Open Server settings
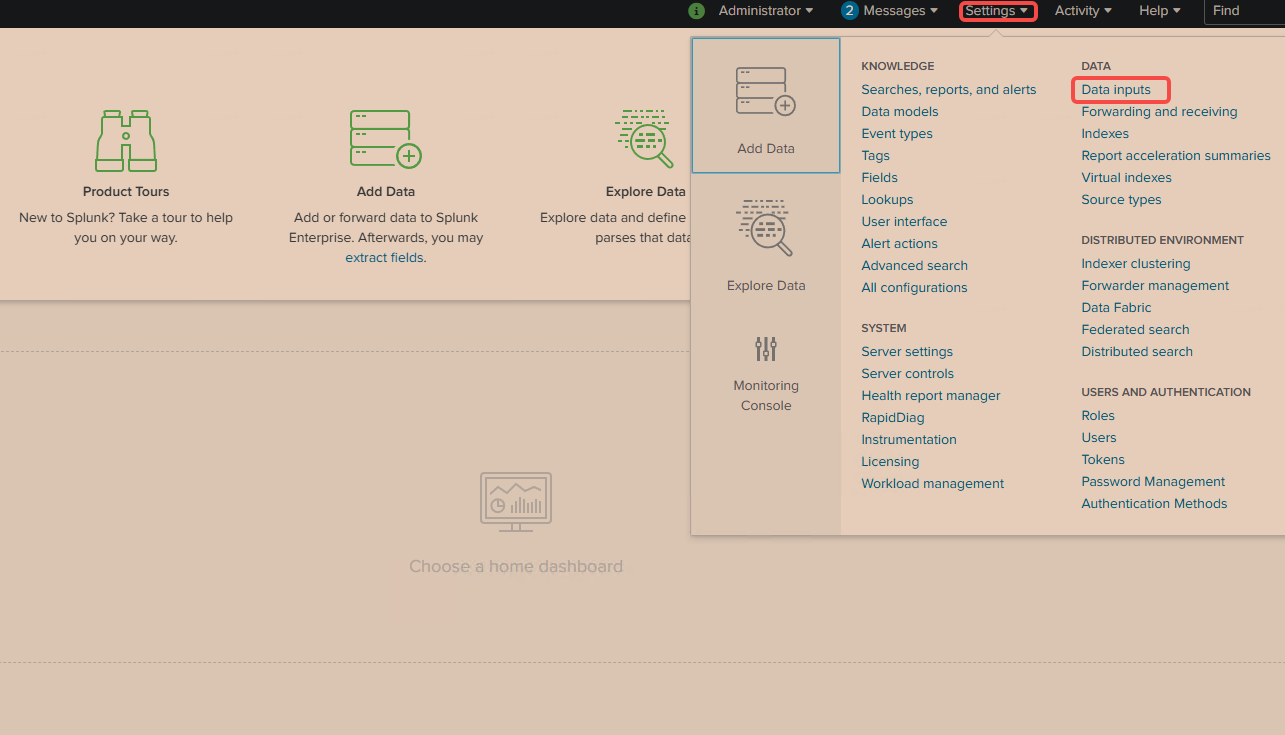This screenshot has width=1285, height=735. point(907,352)
